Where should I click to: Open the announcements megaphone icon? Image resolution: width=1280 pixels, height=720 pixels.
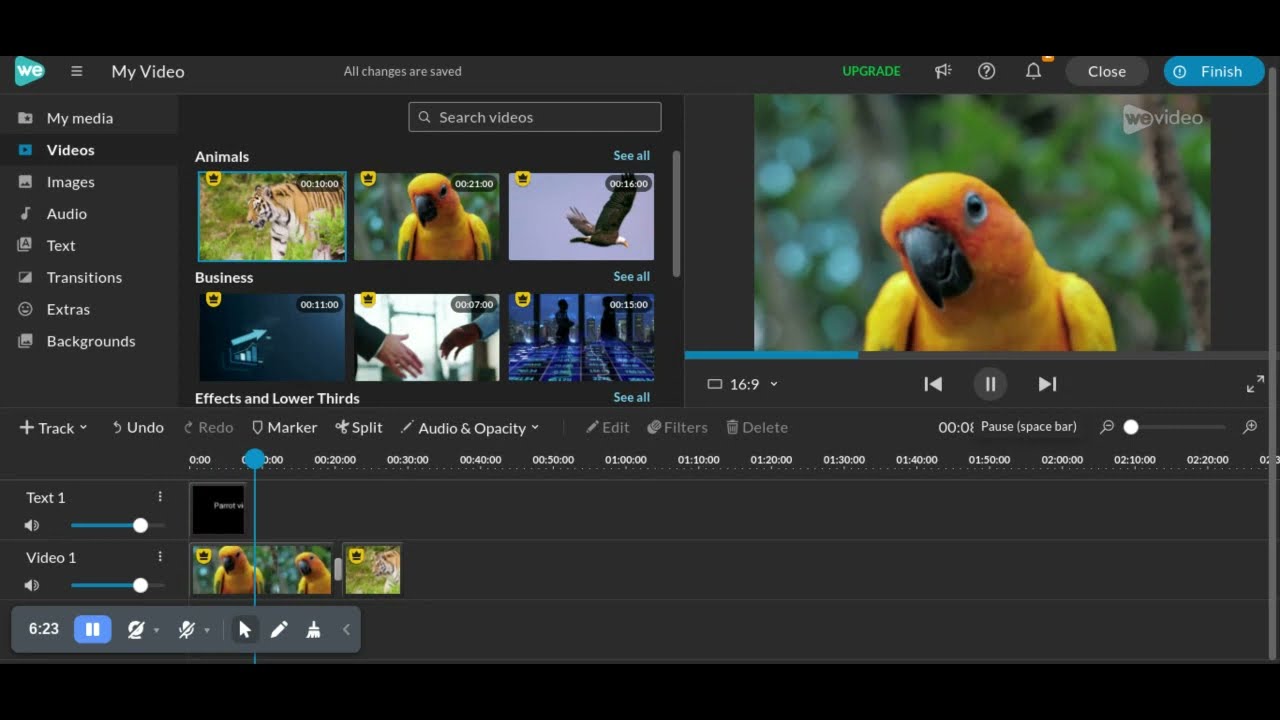click(x=943, y=71)
